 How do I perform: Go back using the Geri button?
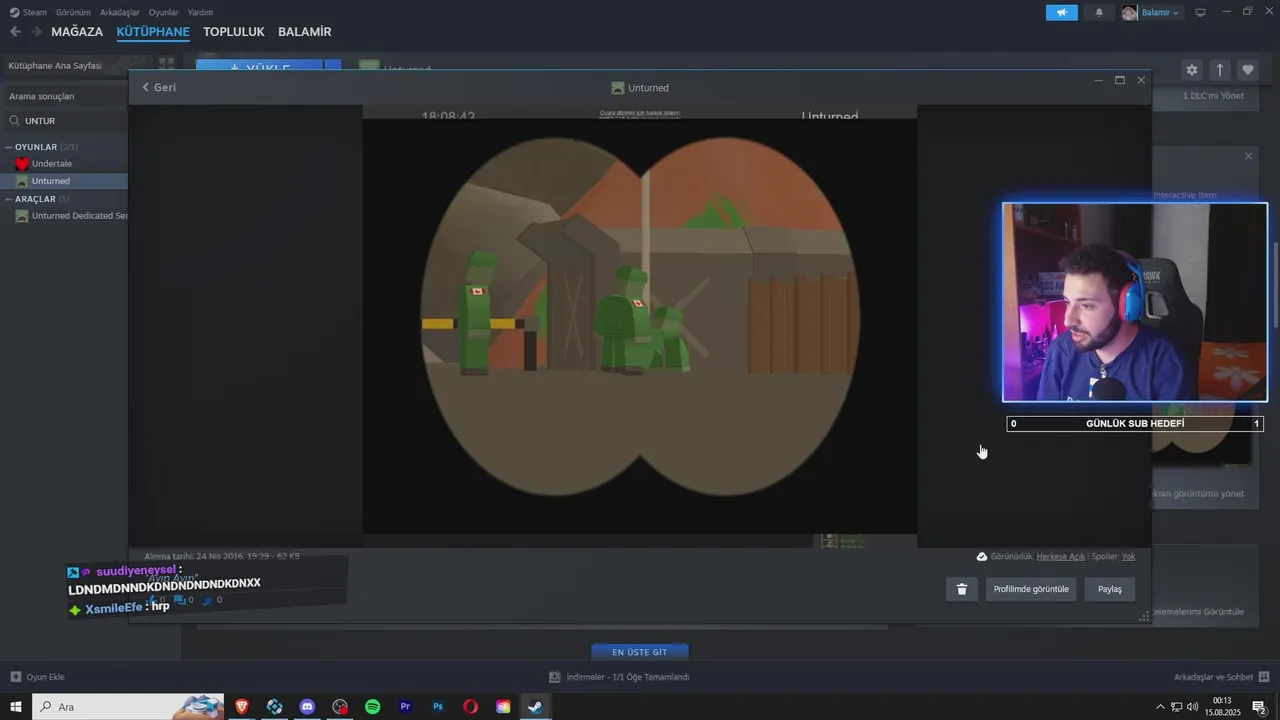[159, 87]
